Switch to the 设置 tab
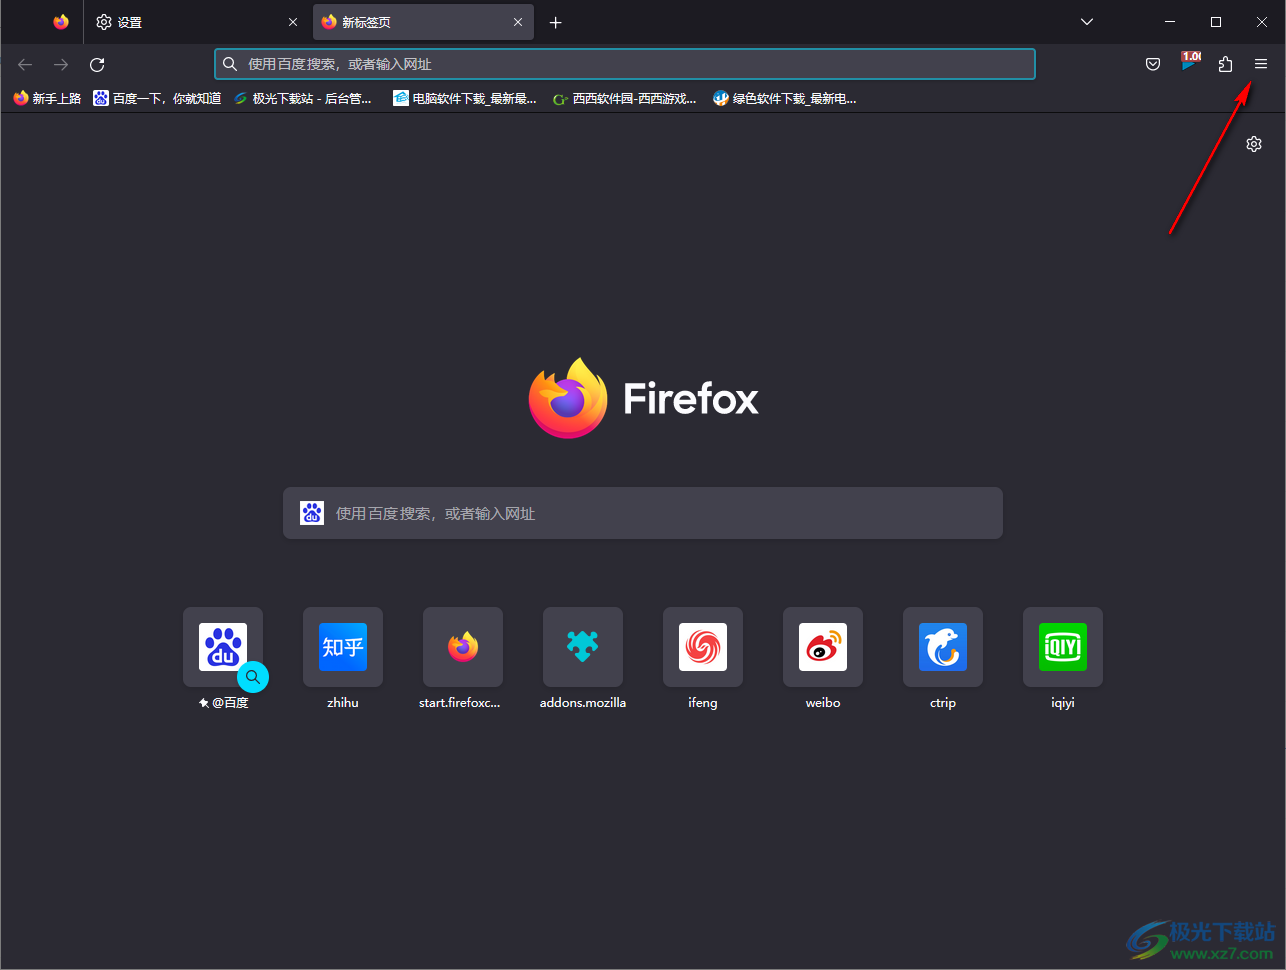 click(x=196, y=22)
